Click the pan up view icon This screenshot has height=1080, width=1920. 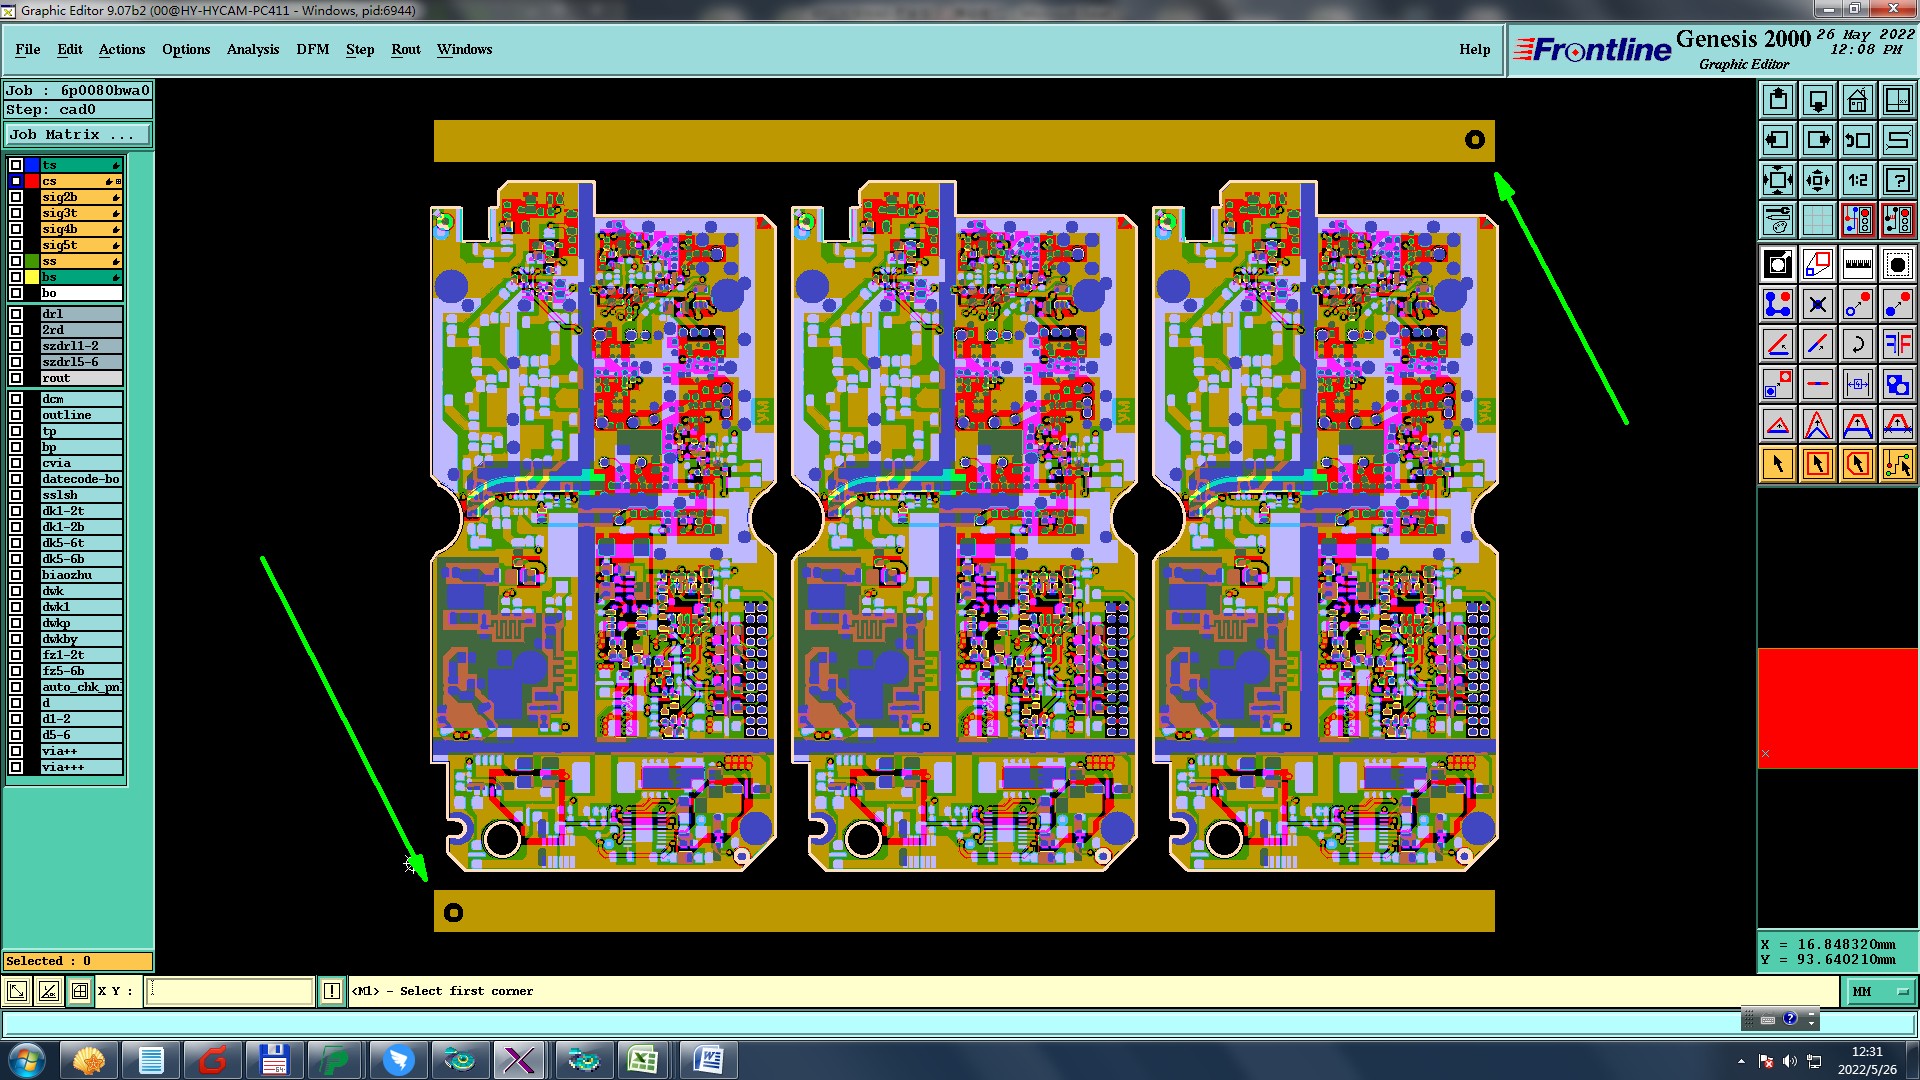[x=1778, y=100]
